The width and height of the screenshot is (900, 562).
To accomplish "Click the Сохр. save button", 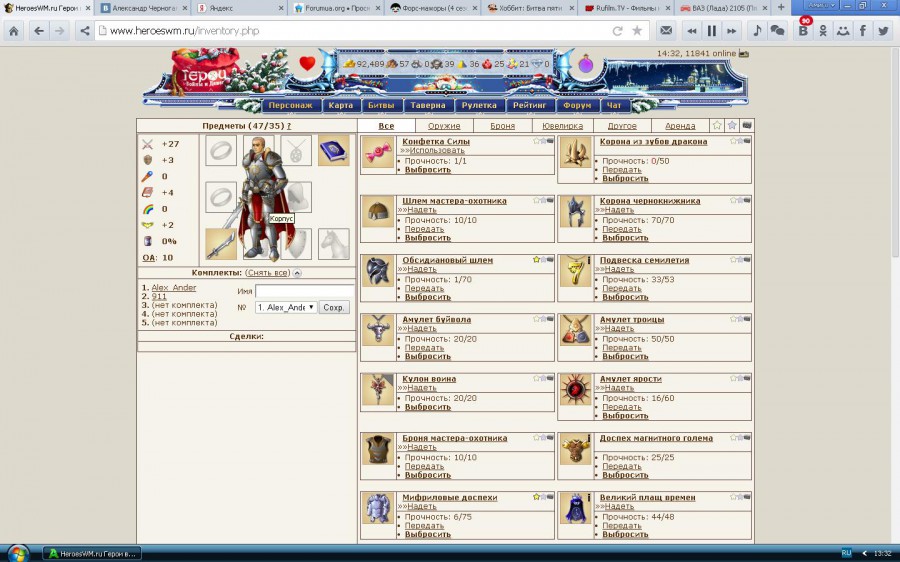I will 333,307.
